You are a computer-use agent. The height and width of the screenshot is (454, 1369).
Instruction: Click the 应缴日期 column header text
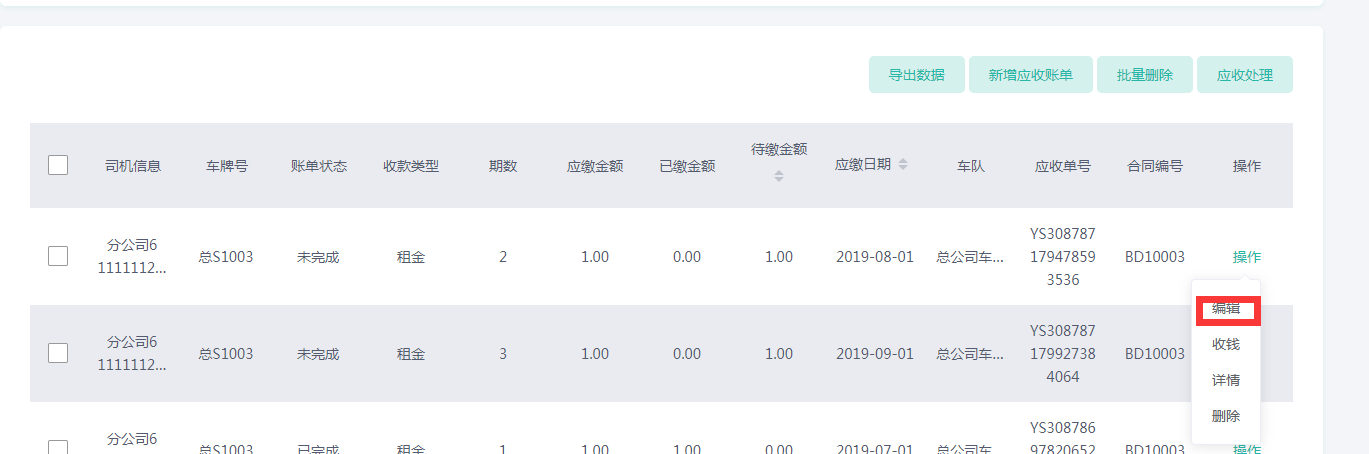click(x=862, y=165)
